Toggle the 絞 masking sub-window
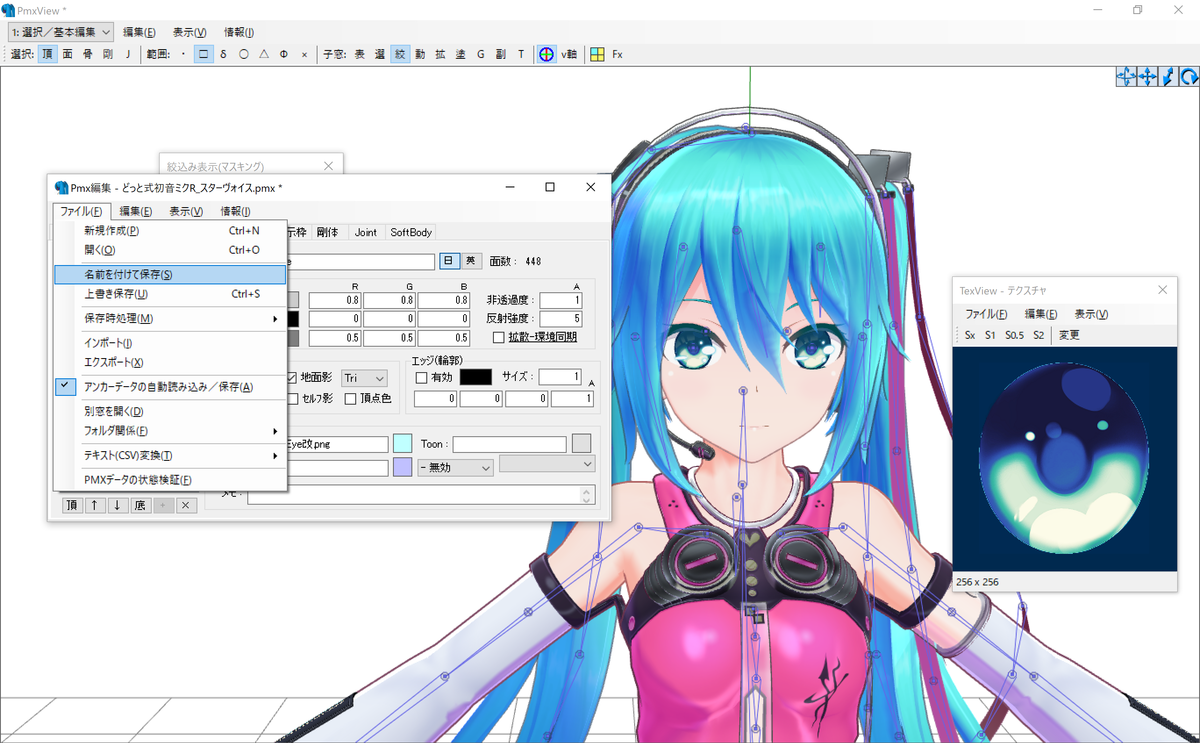The image size is (1200, 743). point(400,54)
